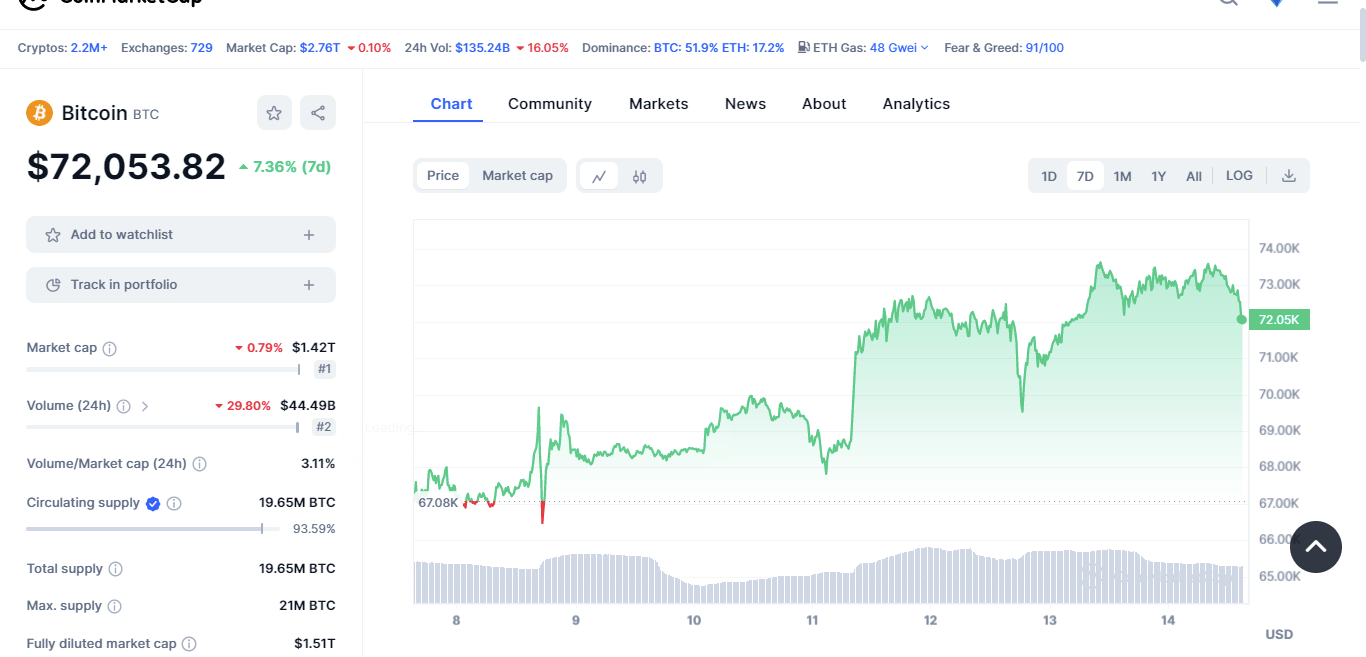Switch to line chart view icon
Screen dimensions: 1366x657
[x=599, y=176]
